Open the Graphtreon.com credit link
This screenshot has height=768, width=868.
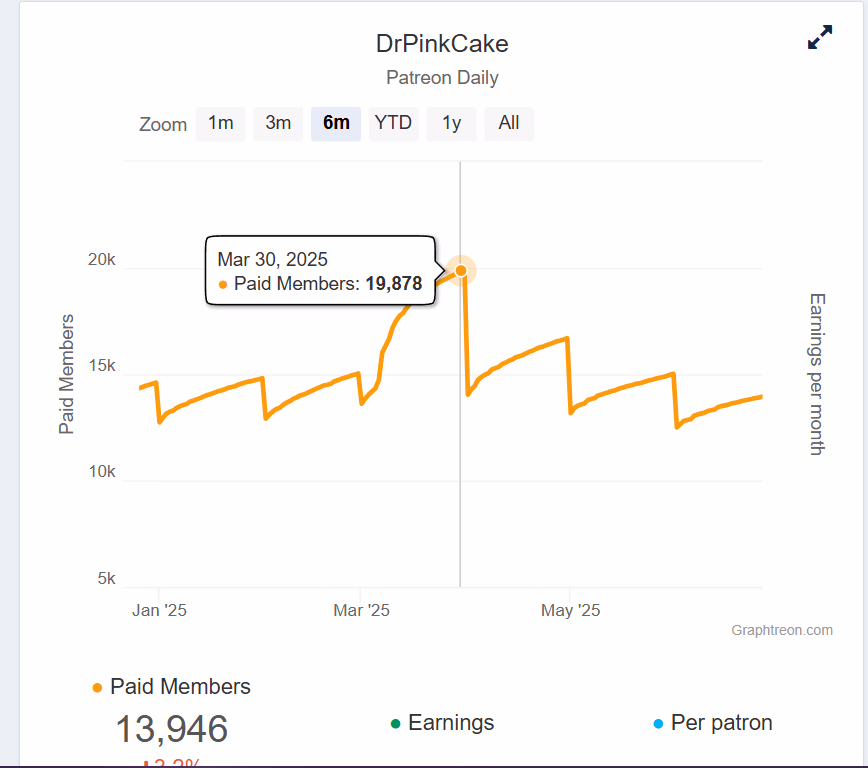(782, 630)
